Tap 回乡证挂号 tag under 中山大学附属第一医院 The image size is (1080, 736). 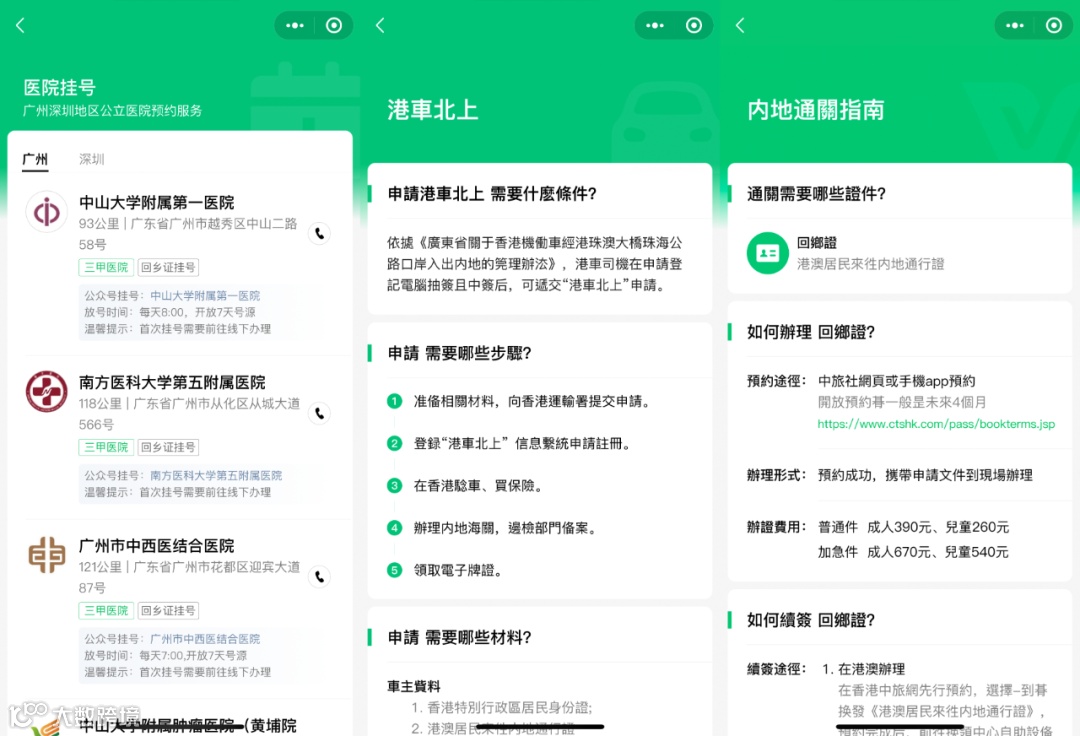[x=169, y=267]
